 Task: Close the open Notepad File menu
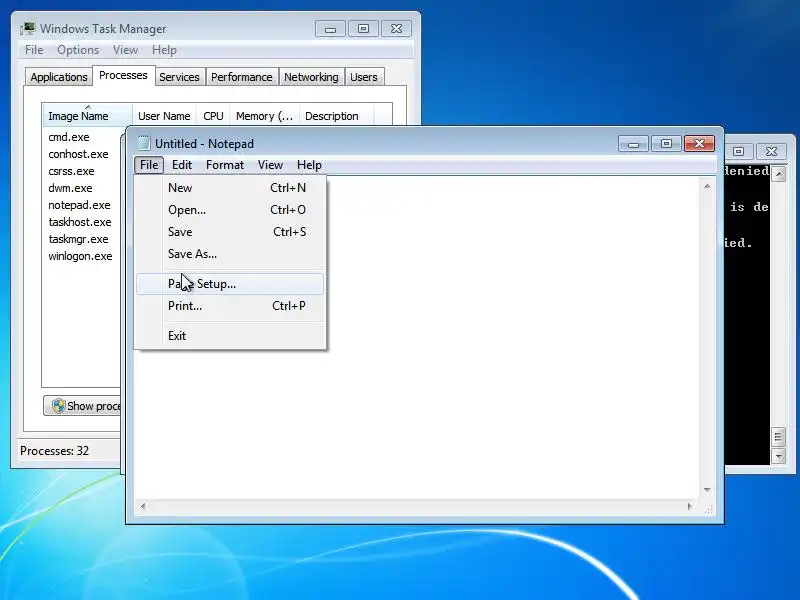tap(149, 165)
